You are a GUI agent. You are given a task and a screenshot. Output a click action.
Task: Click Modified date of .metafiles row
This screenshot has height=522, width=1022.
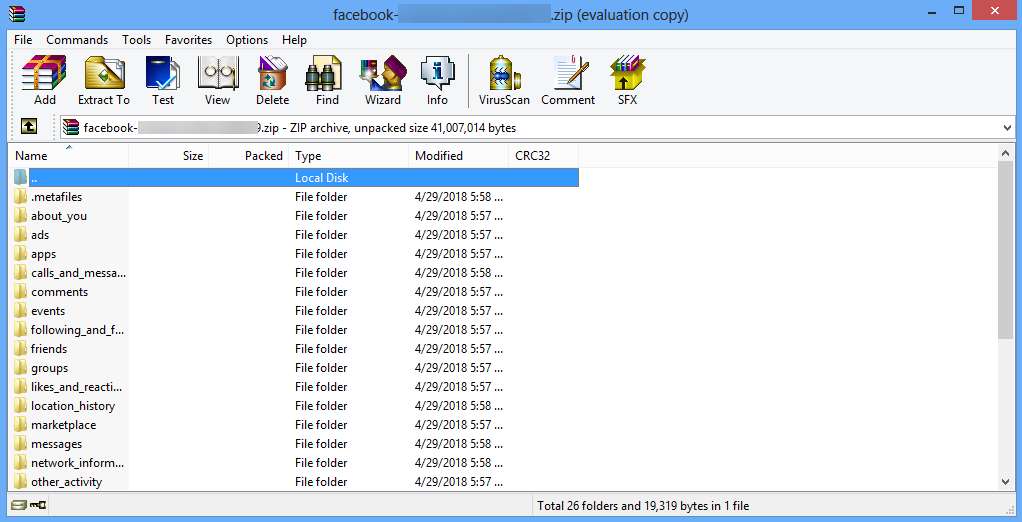[458, 196]
